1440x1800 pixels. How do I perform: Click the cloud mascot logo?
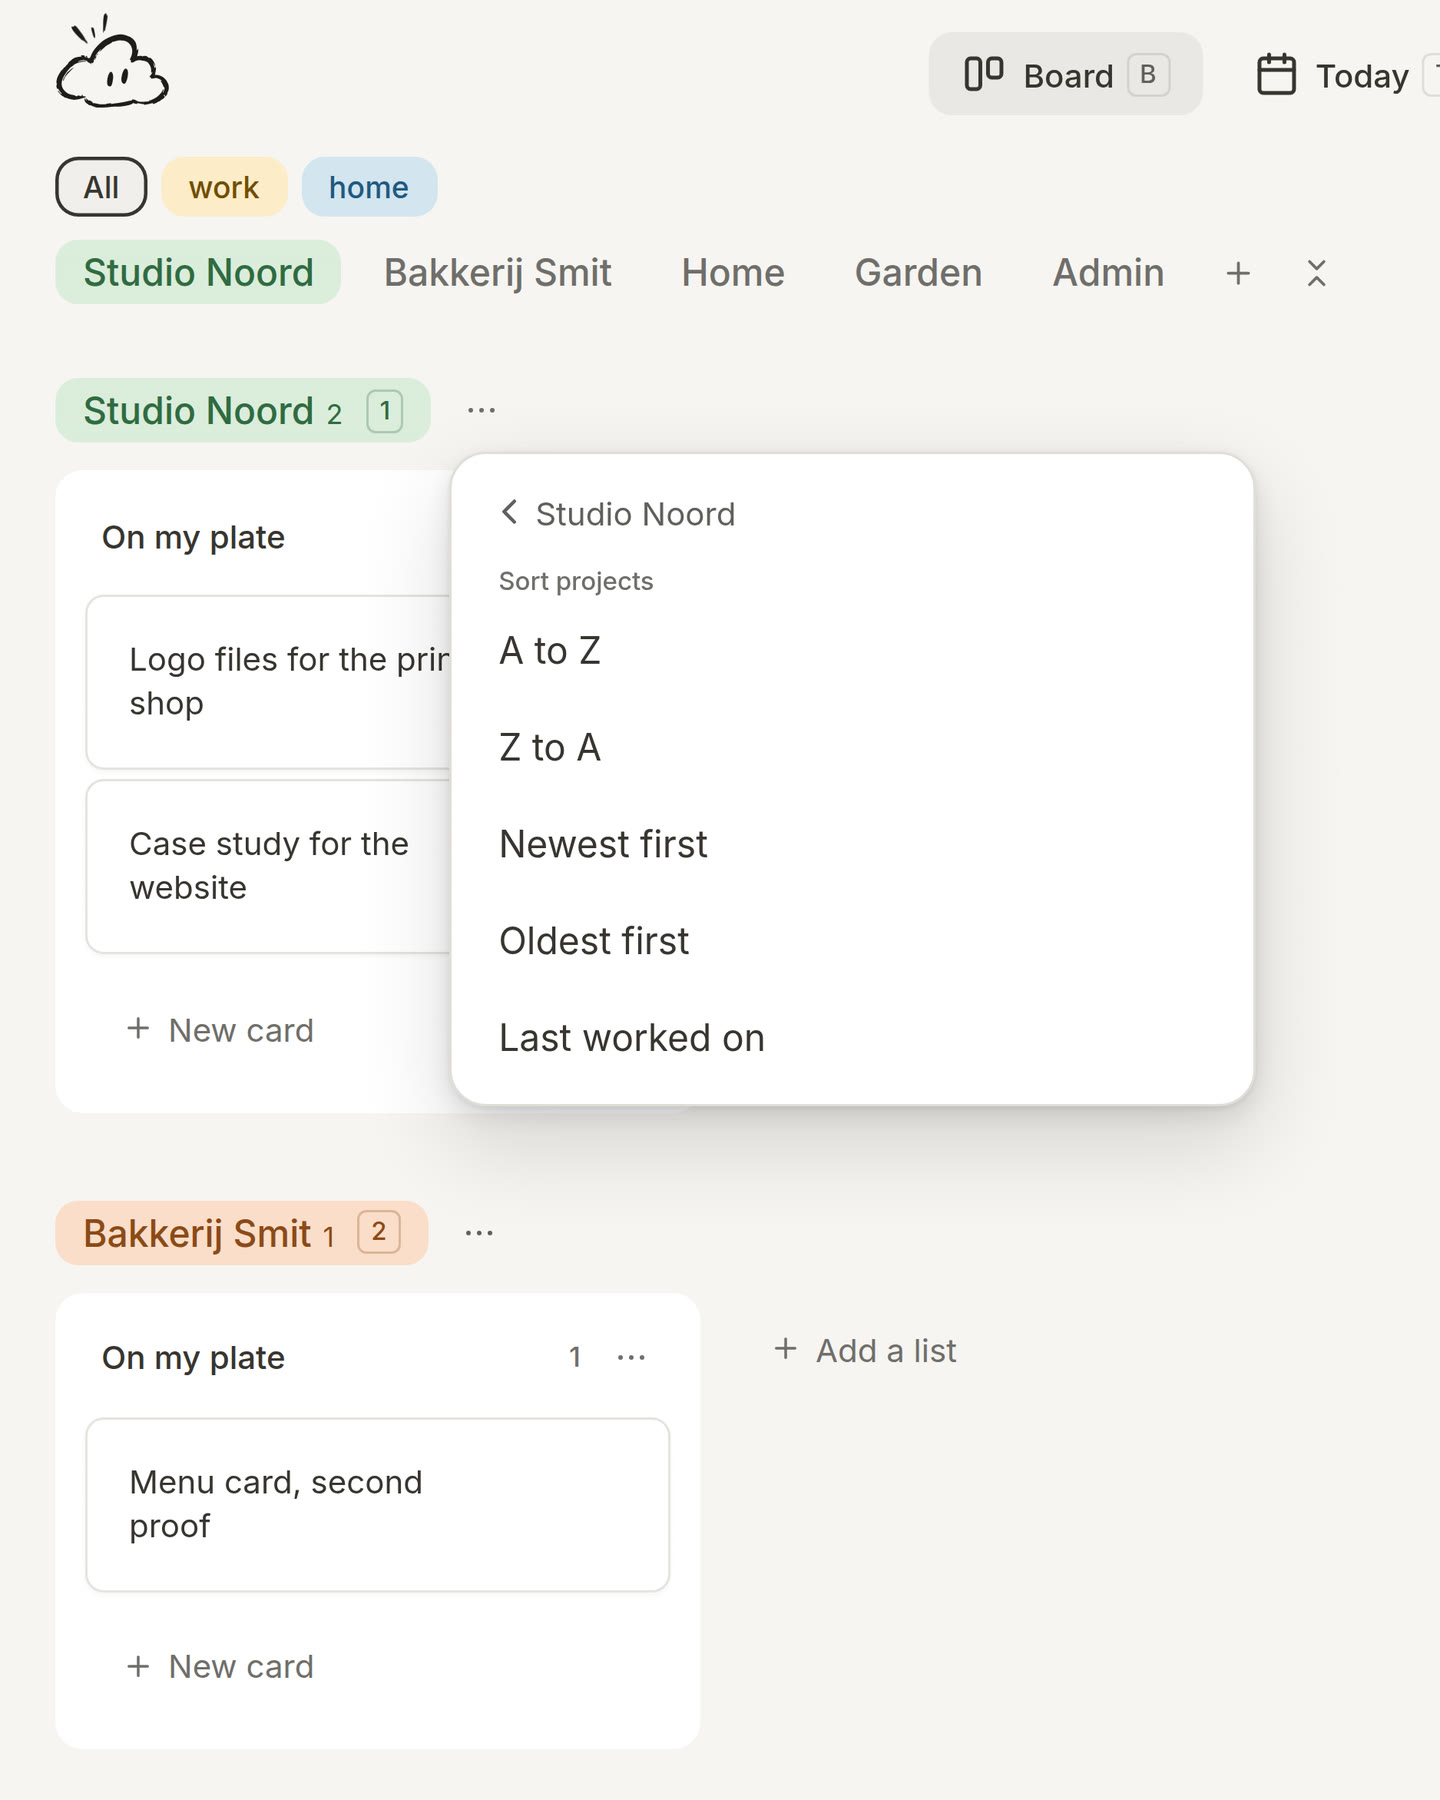[x=112, y=63]
